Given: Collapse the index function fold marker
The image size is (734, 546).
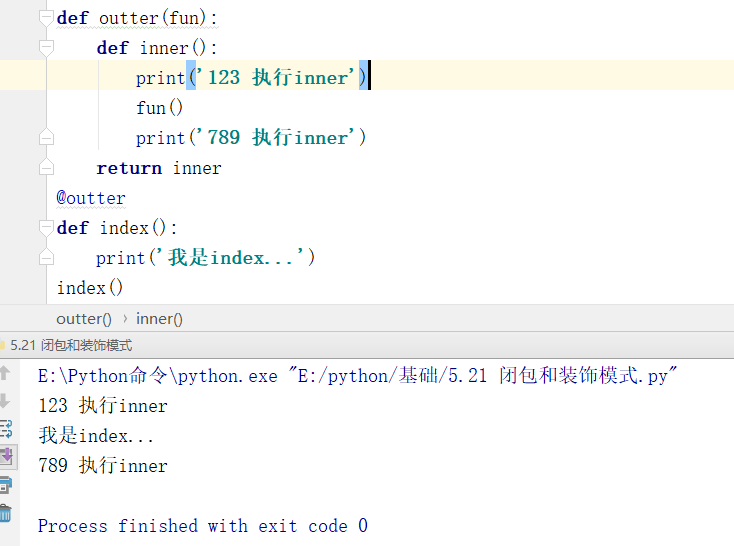Looking at the screenshot, I should [46, 228].
